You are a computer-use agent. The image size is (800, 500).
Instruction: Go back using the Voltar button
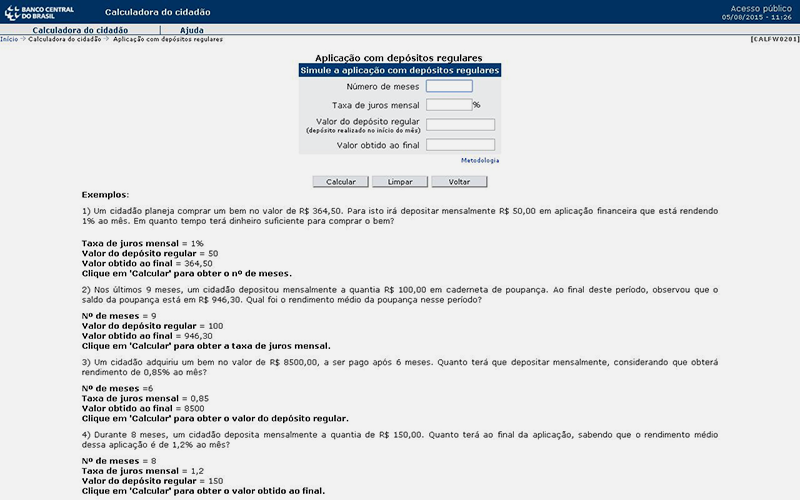[x=459, y=182]
